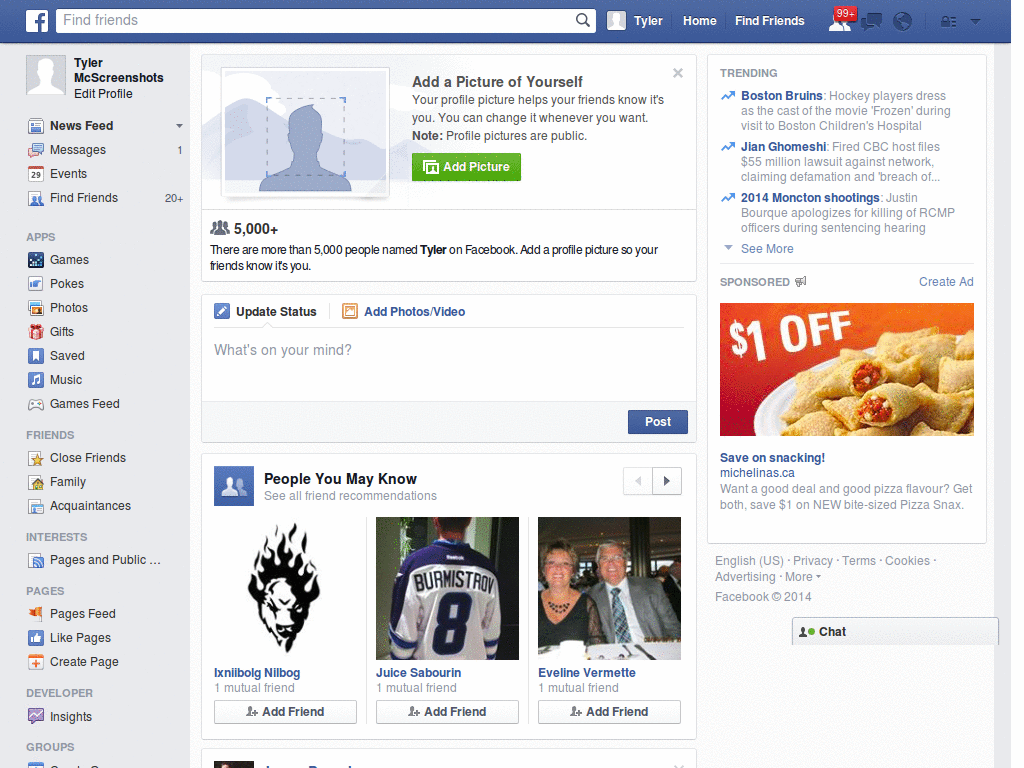Expand the account menu arrow

pos(976,22)
